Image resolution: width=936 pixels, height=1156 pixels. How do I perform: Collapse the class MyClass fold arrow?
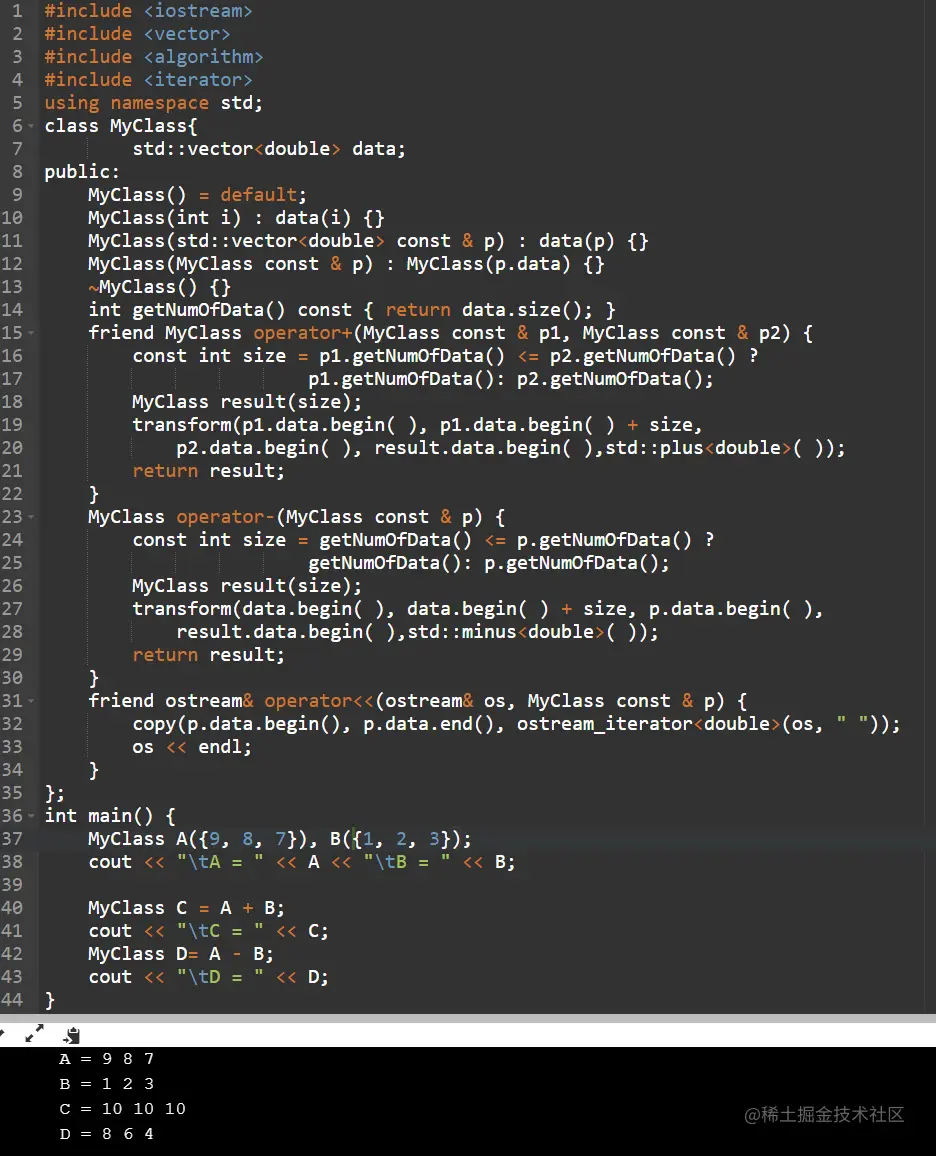click(x=31, y=126)
